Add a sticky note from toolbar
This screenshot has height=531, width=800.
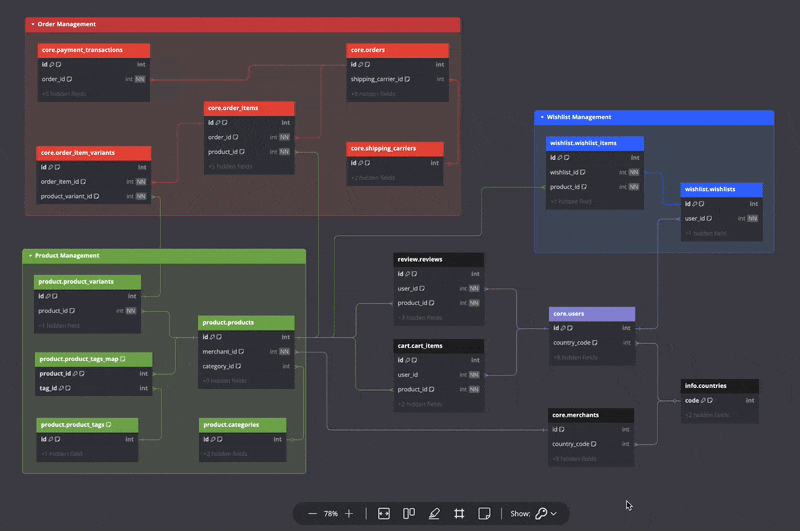pyautogui.click(x=484, y=514)
